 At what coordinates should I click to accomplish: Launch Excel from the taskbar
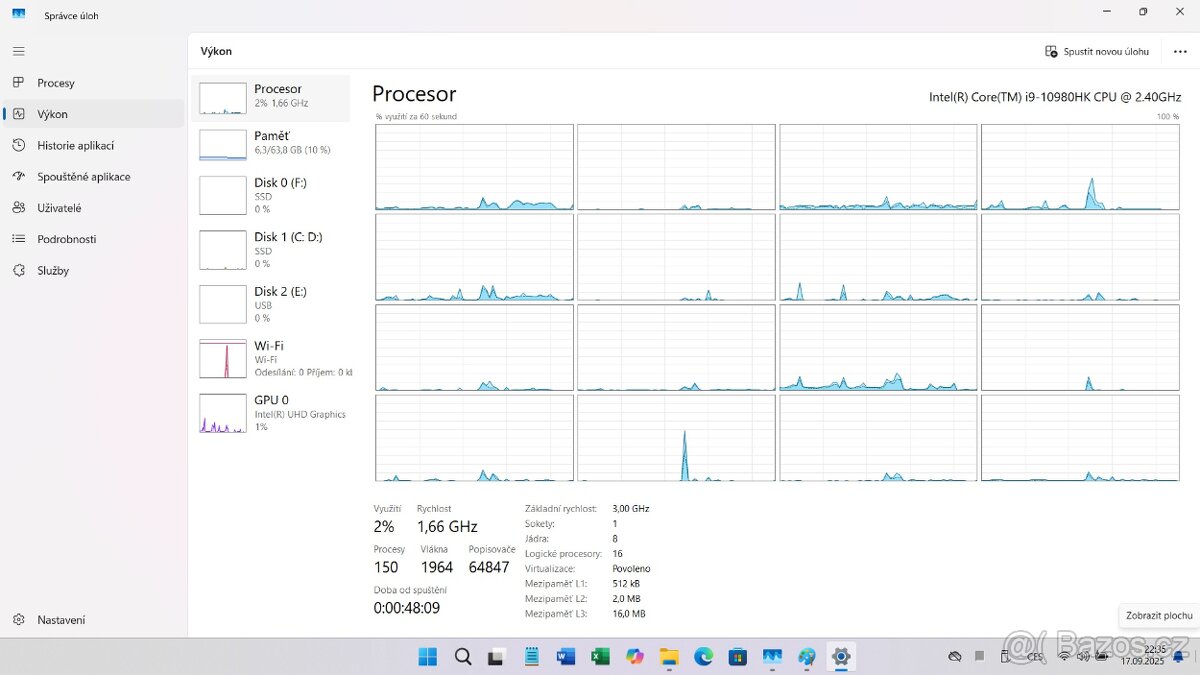click(598, 656)
